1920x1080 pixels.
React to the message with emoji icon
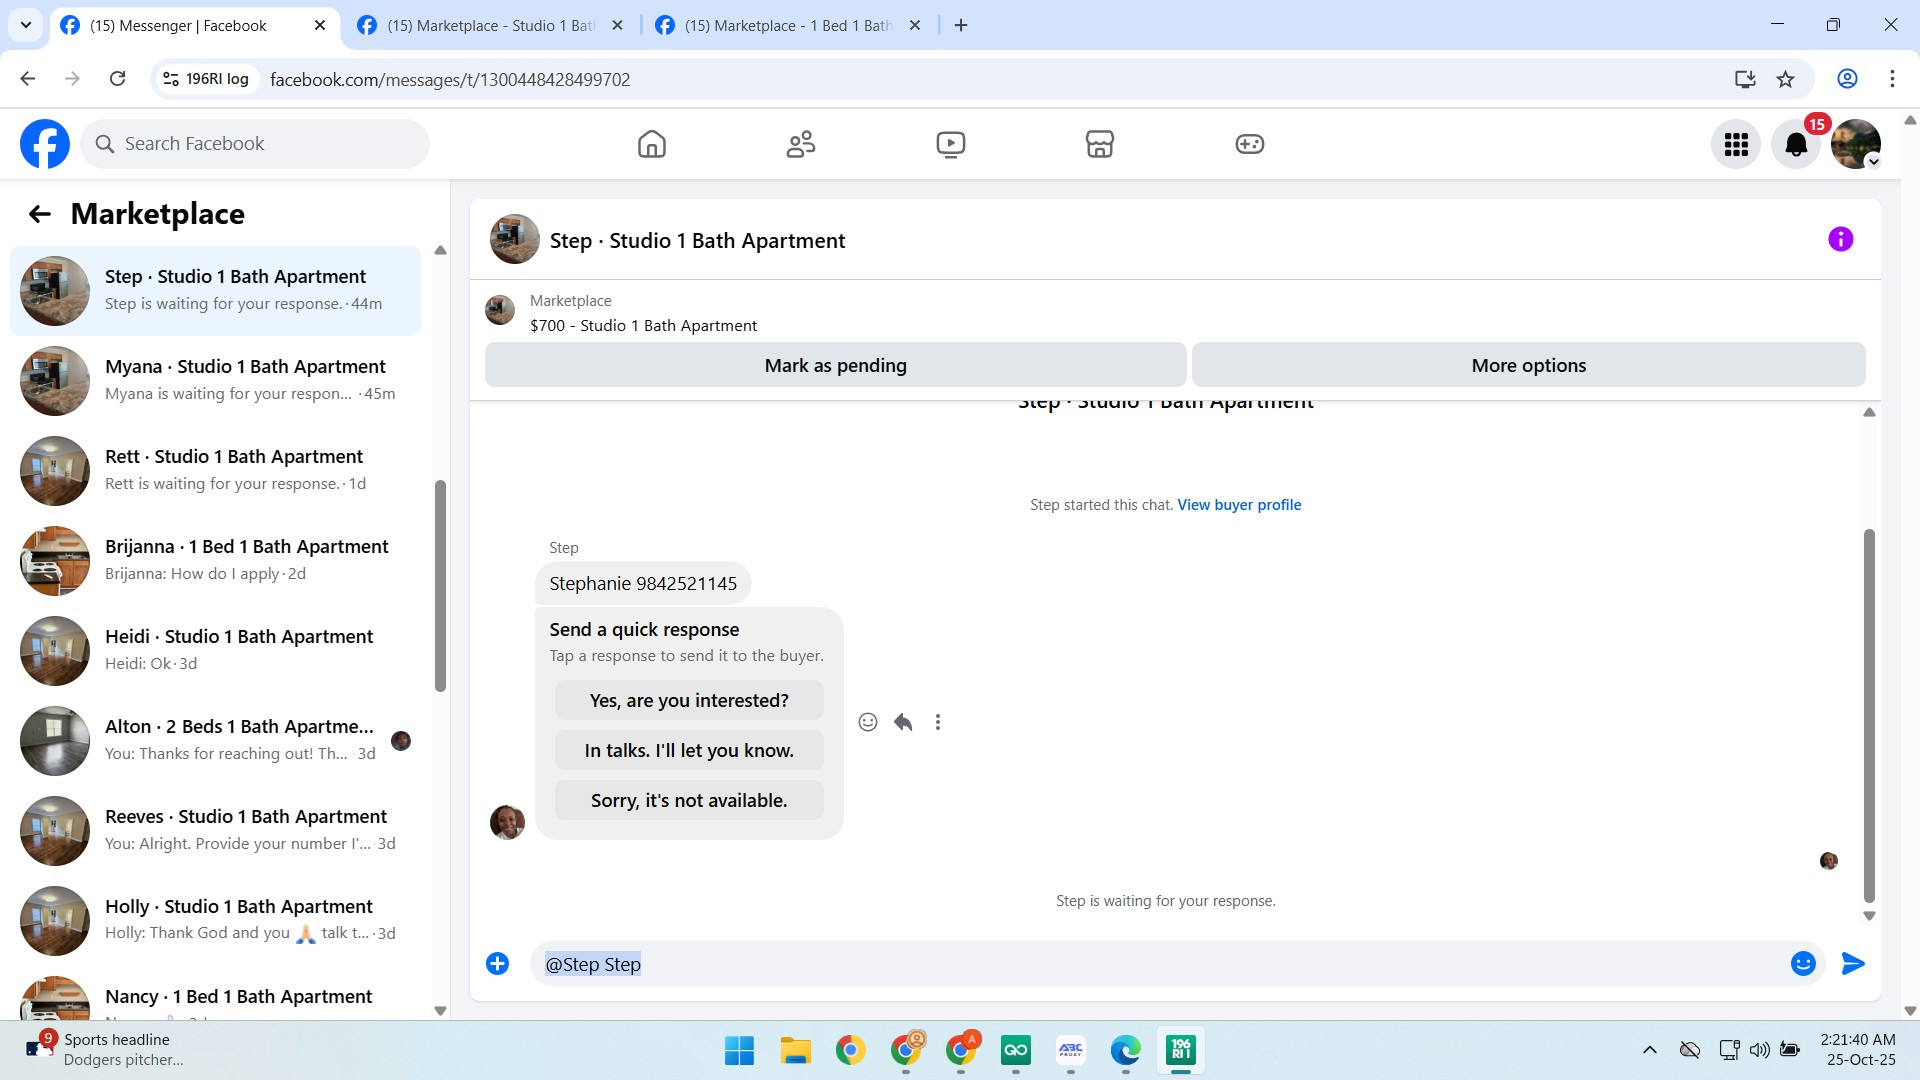(x=868, y=722)
